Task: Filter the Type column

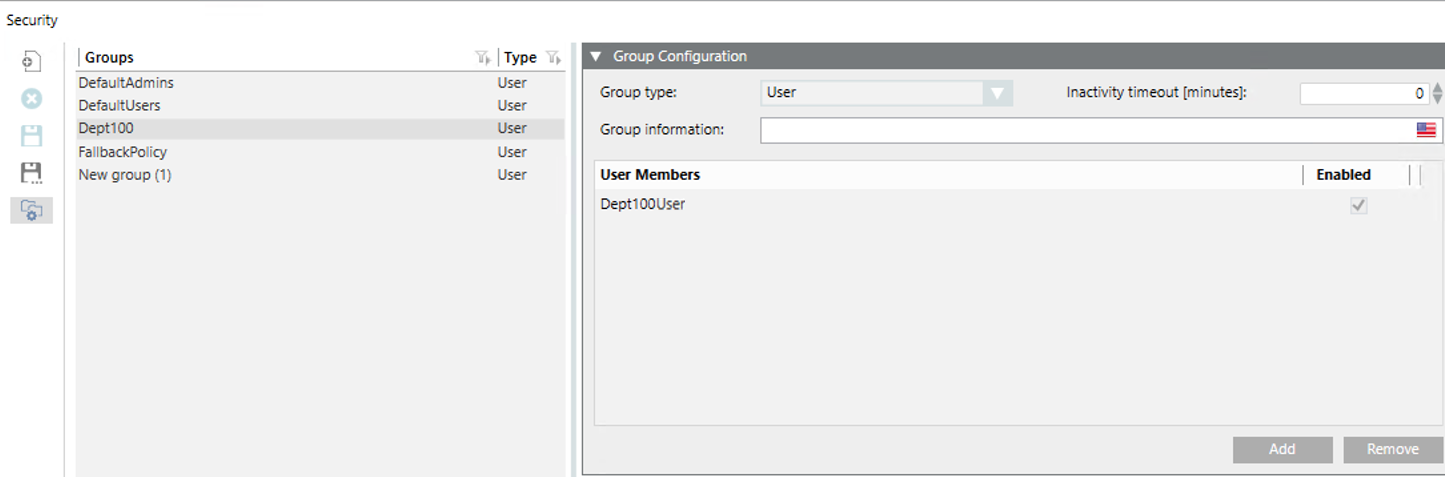Action: [x=553, y=58]
